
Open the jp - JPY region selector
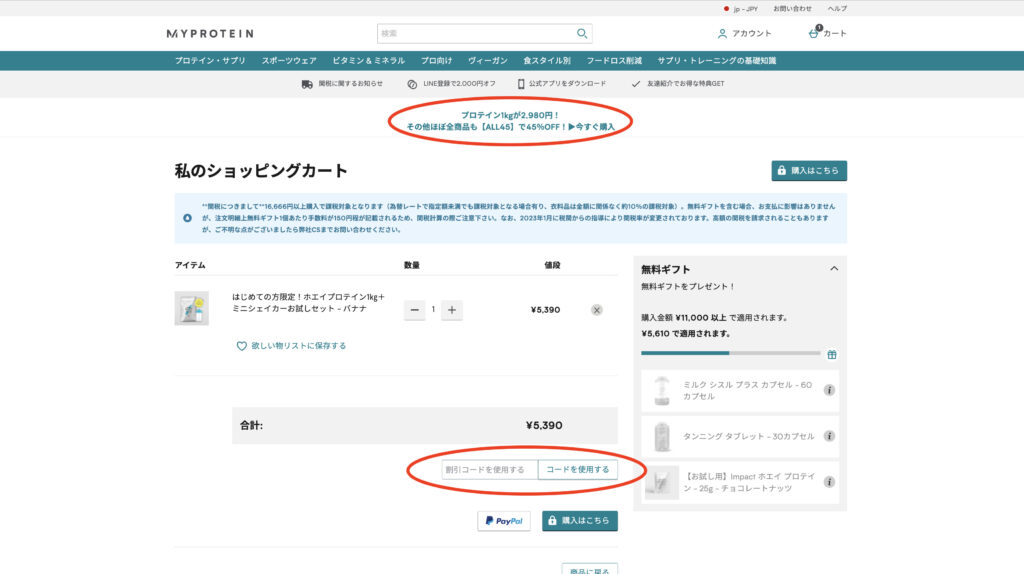click(x=740, y=8)
